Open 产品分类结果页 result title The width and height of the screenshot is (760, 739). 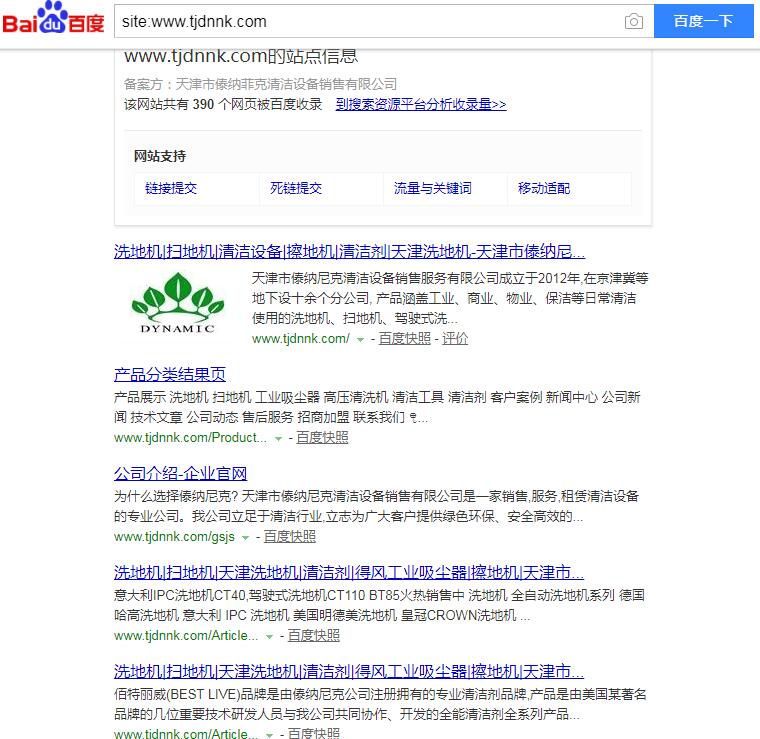point(170,375)
